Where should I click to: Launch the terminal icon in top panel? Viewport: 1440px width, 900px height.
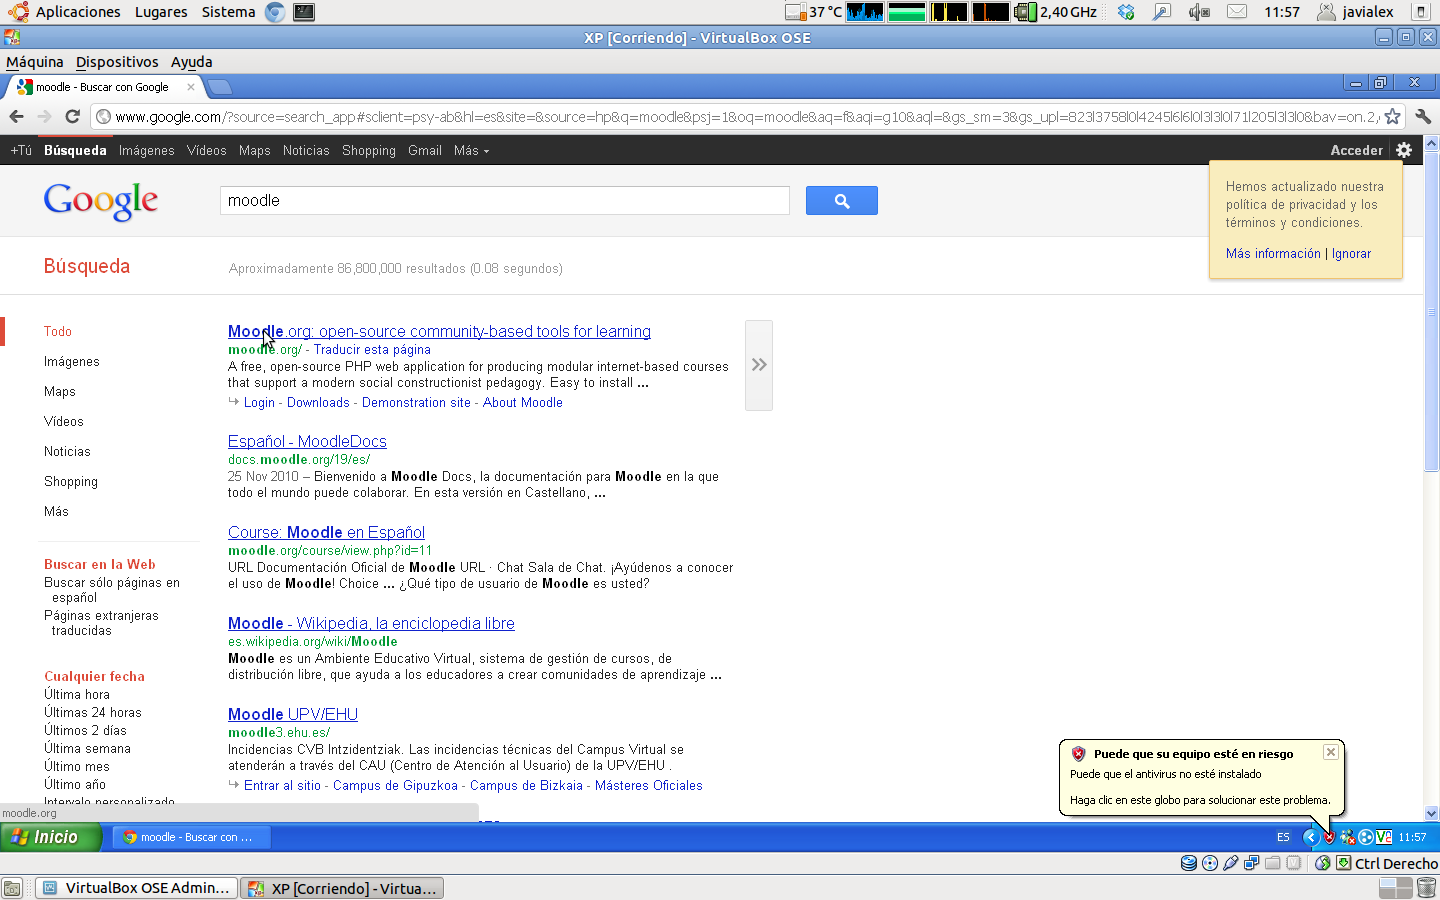(304, 12)
